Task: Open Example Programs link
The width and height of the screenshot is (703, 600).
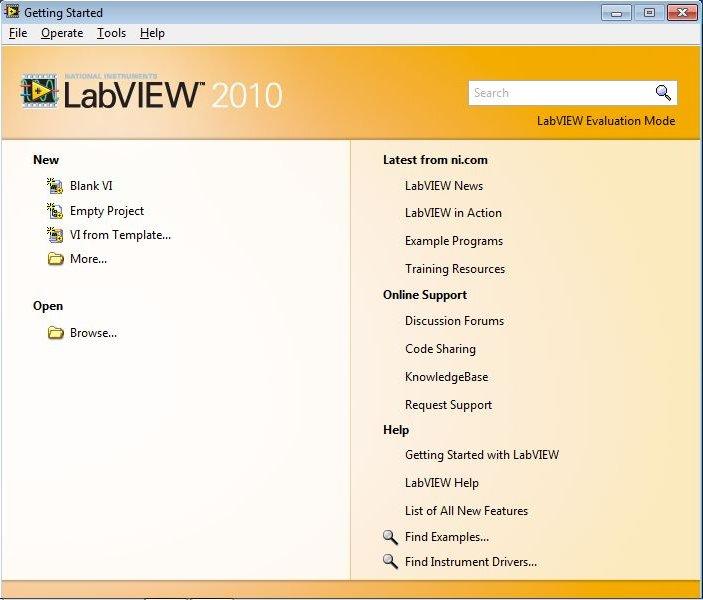Action: click(x=454, y=241)
